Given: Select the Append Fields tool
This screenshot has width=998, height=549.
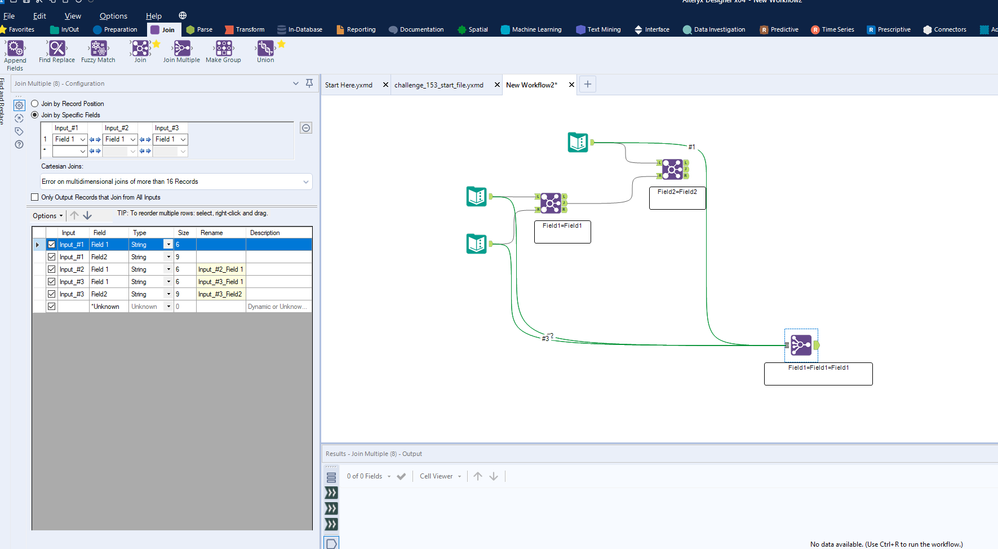Looking at the screenshot, I should [x=15, y=54].
